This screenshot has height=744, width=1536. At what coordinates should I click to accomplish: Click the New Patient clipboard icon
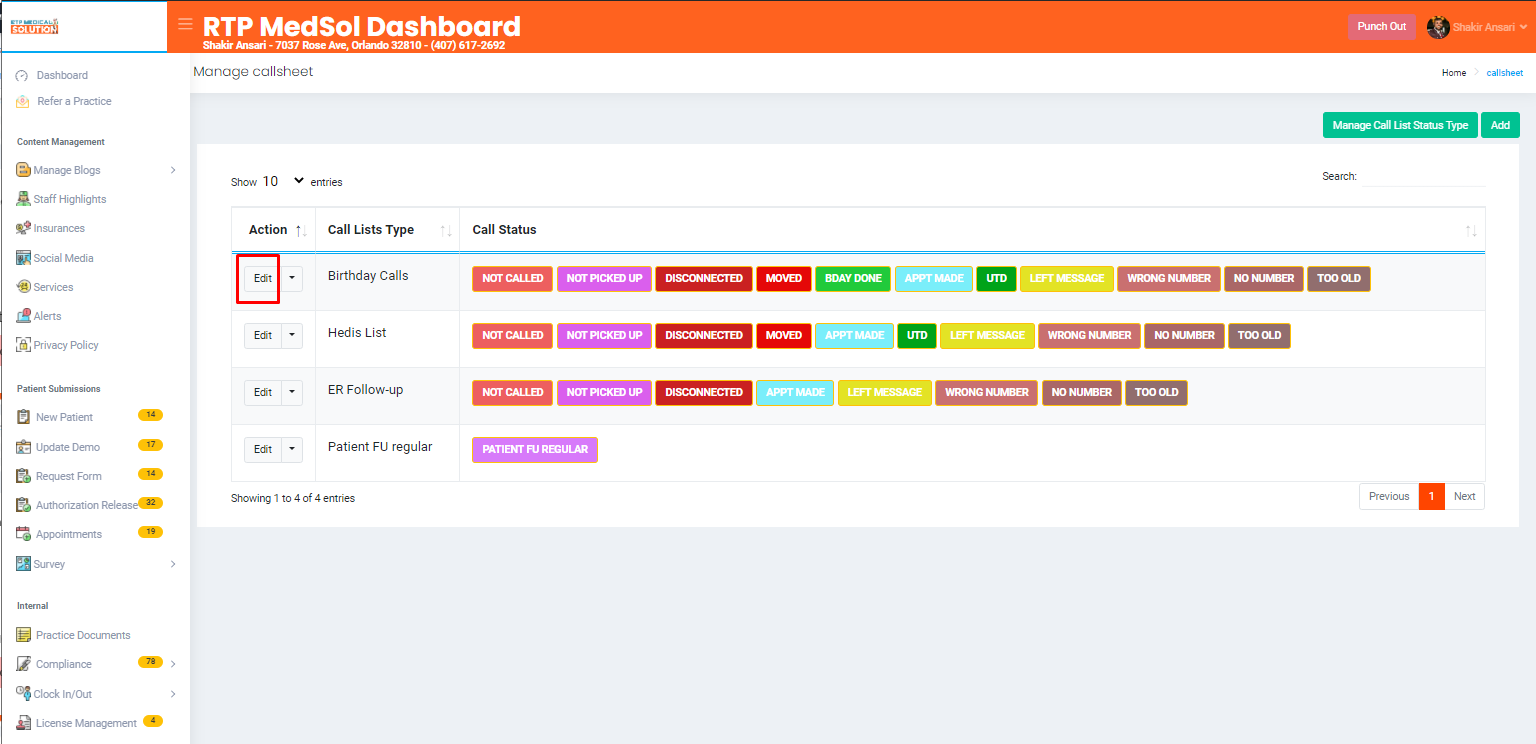[x=23, y=417]
